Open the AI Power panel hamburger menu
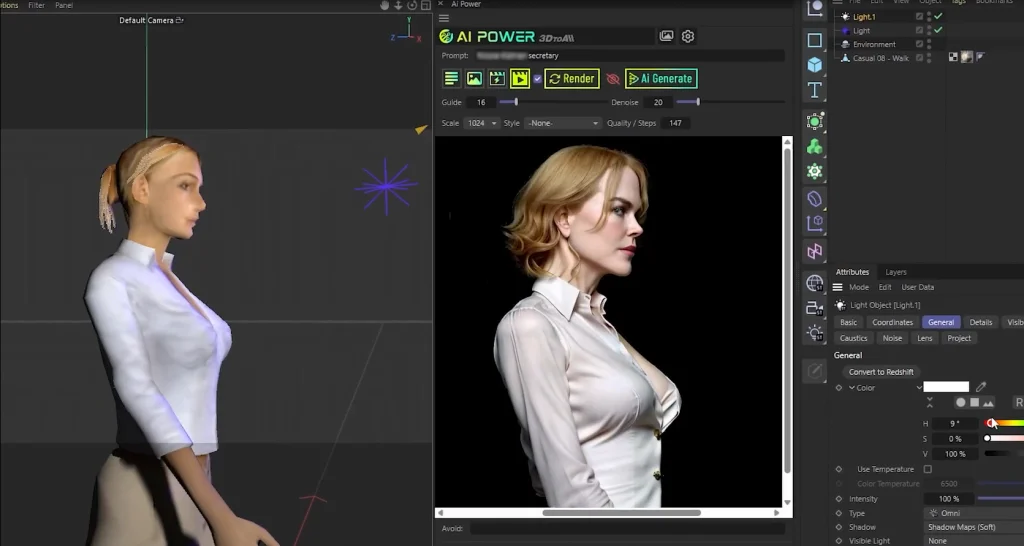Screen dimensions: 1024x546 (444, 18)
